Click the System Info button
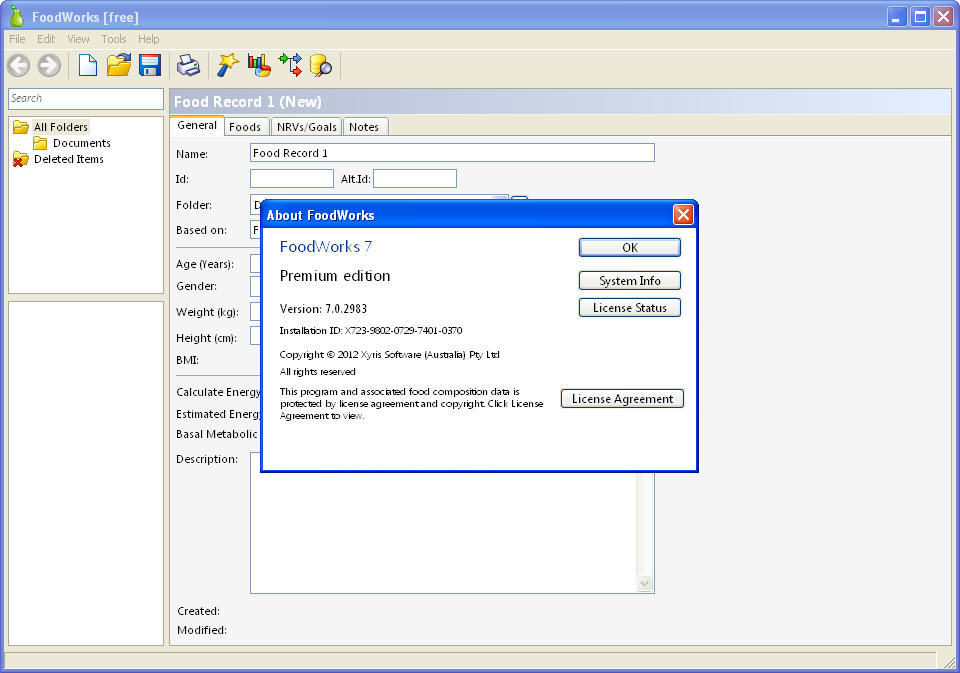Screen dimensions: 960x673 coord(629,281)
